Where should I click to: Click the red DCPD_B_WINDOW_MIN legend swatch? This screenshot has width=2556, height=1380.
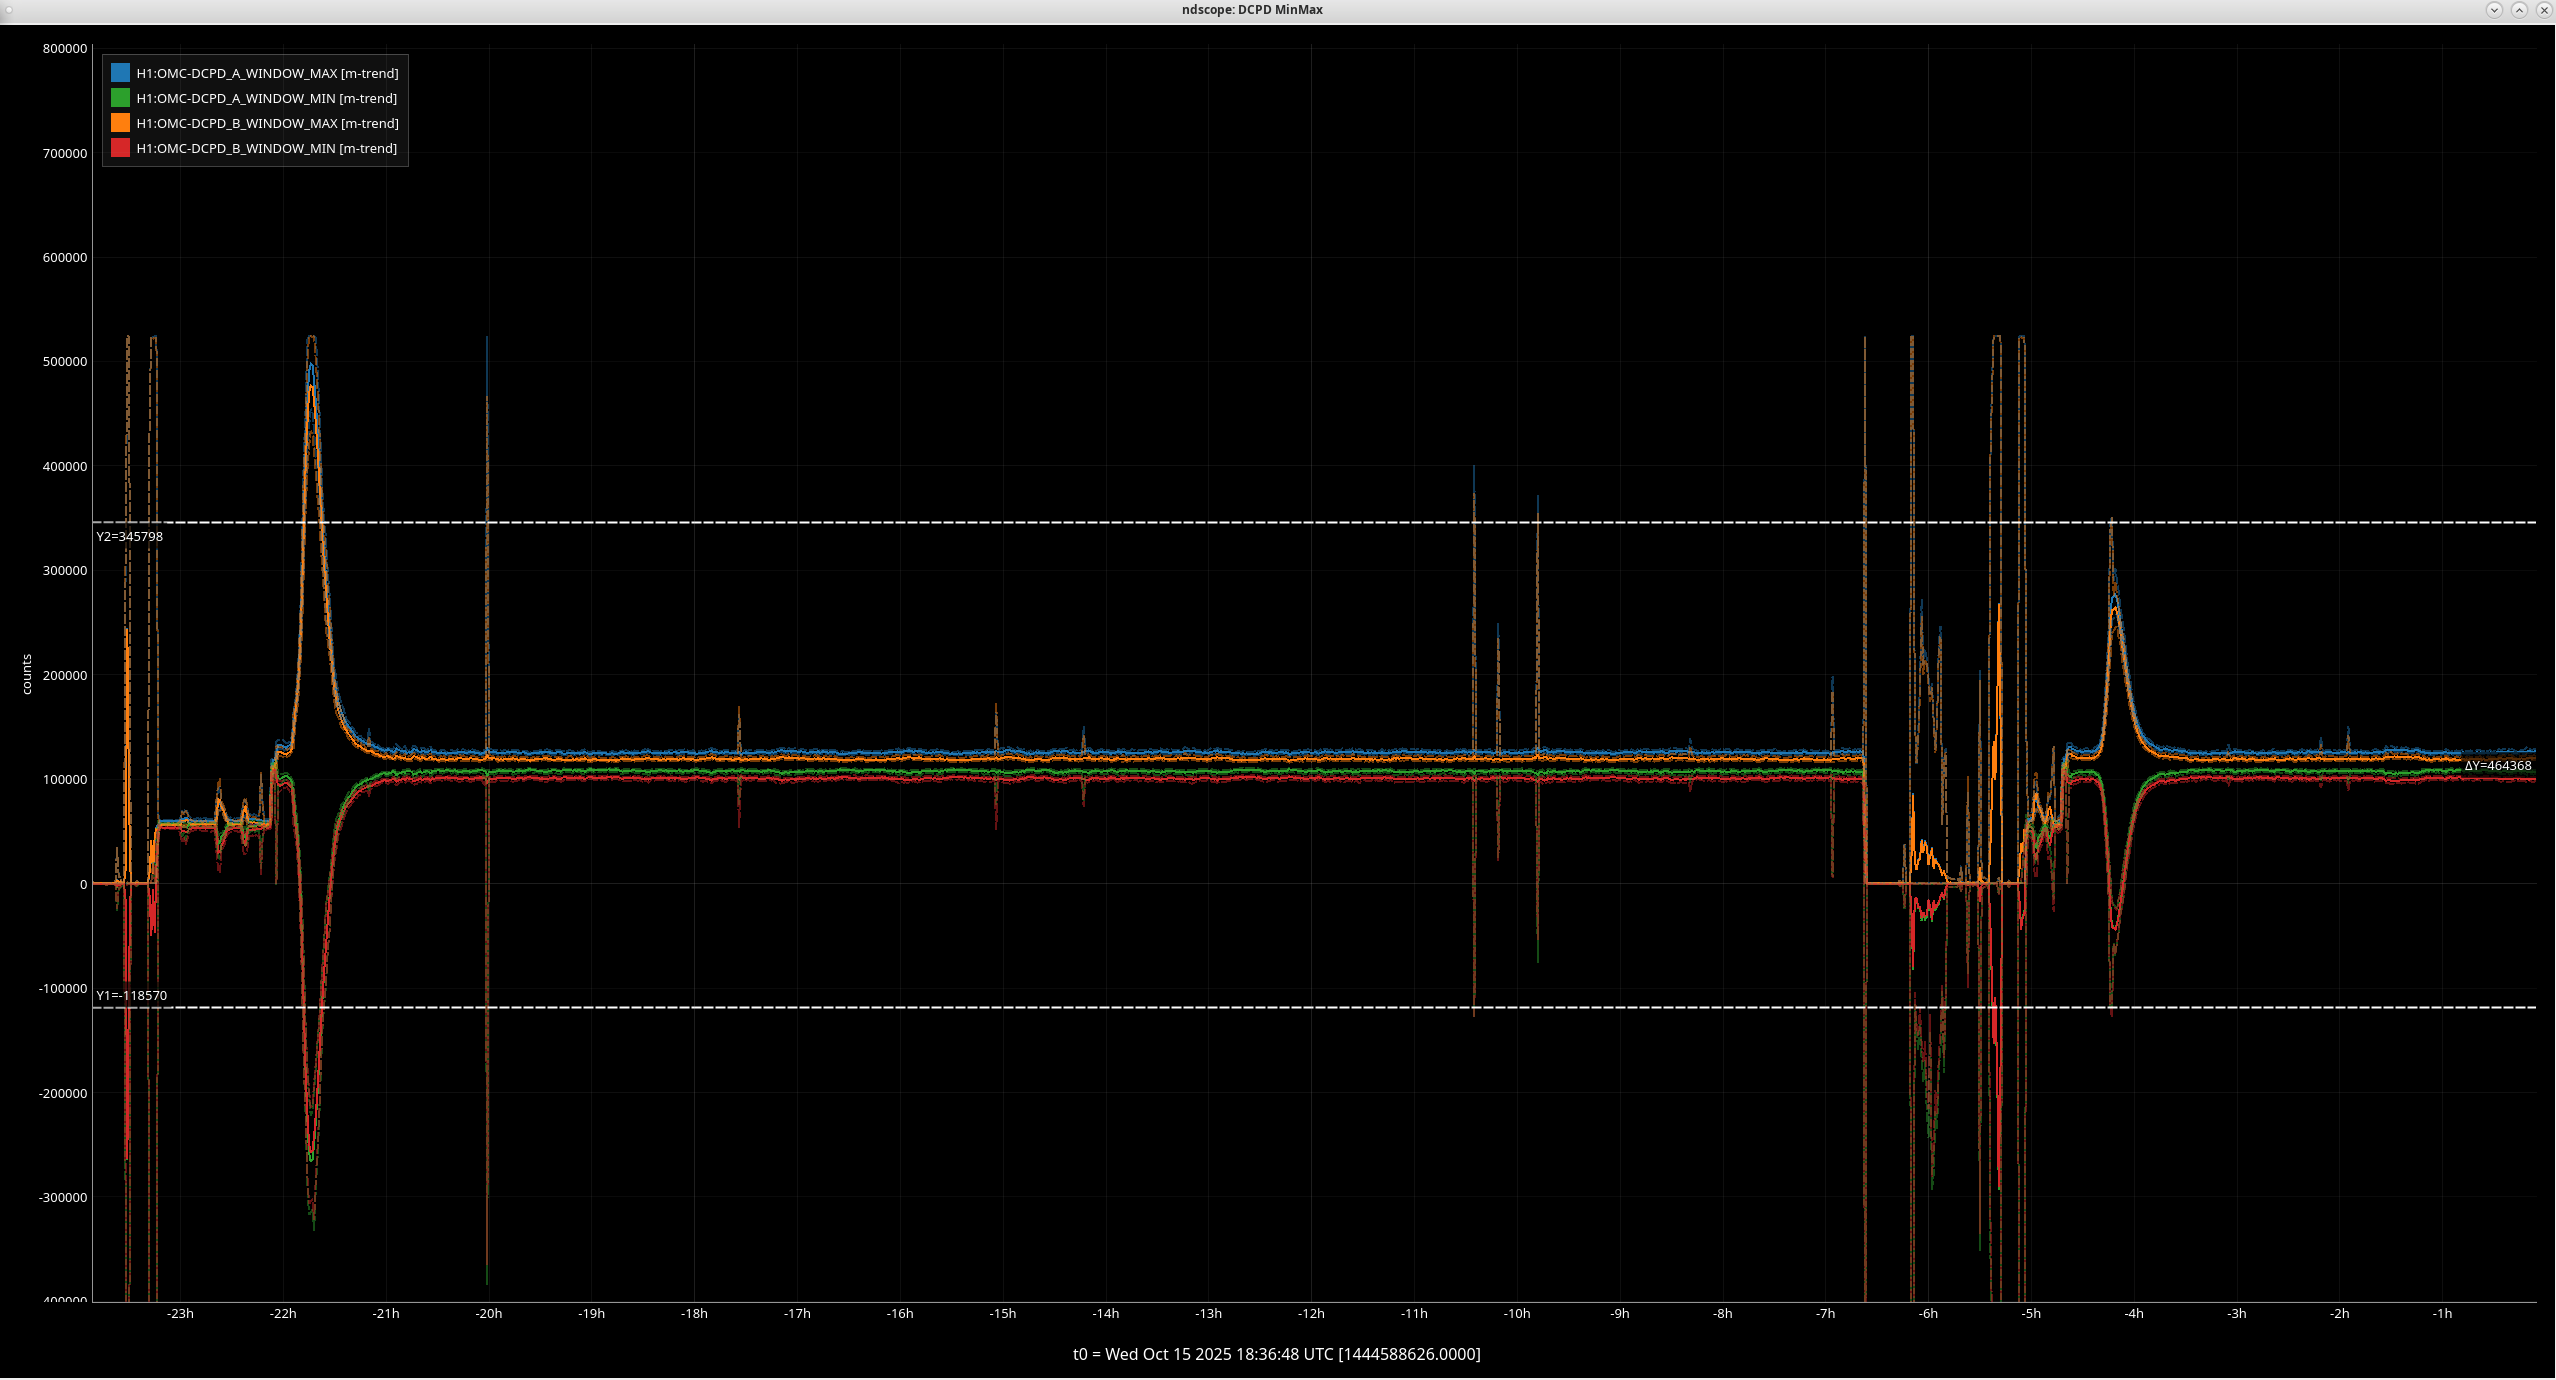(x=121, y=148)
